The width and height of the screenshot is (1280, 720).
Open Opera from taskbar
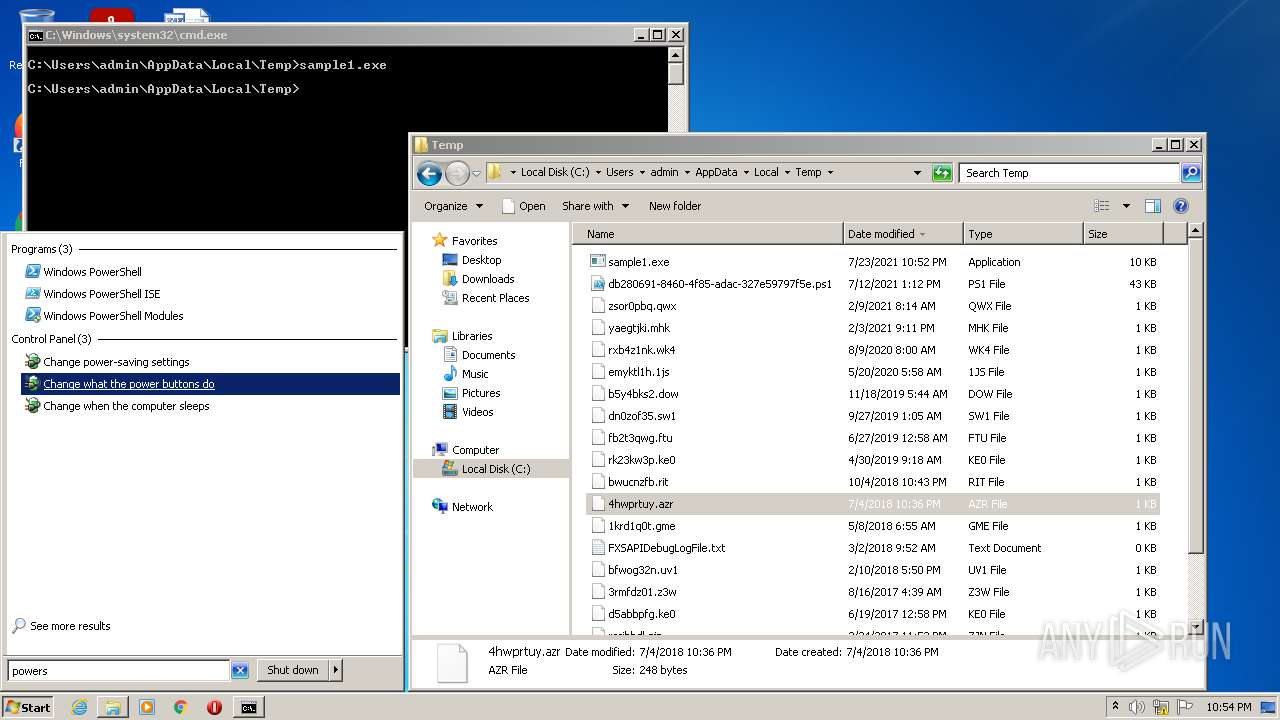(x=214, y=707)
